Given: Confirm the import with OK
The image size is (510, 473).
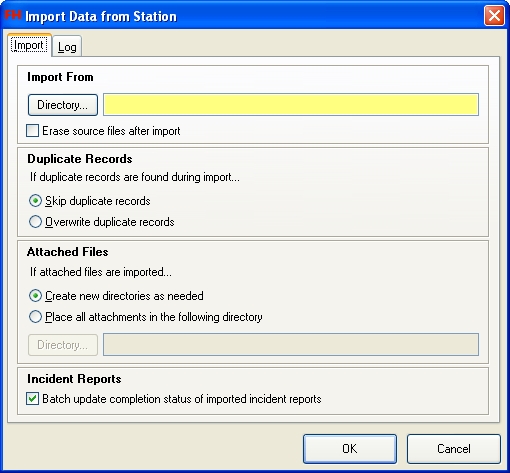Looking at the screenshot, I should click(x=350, y=449).
